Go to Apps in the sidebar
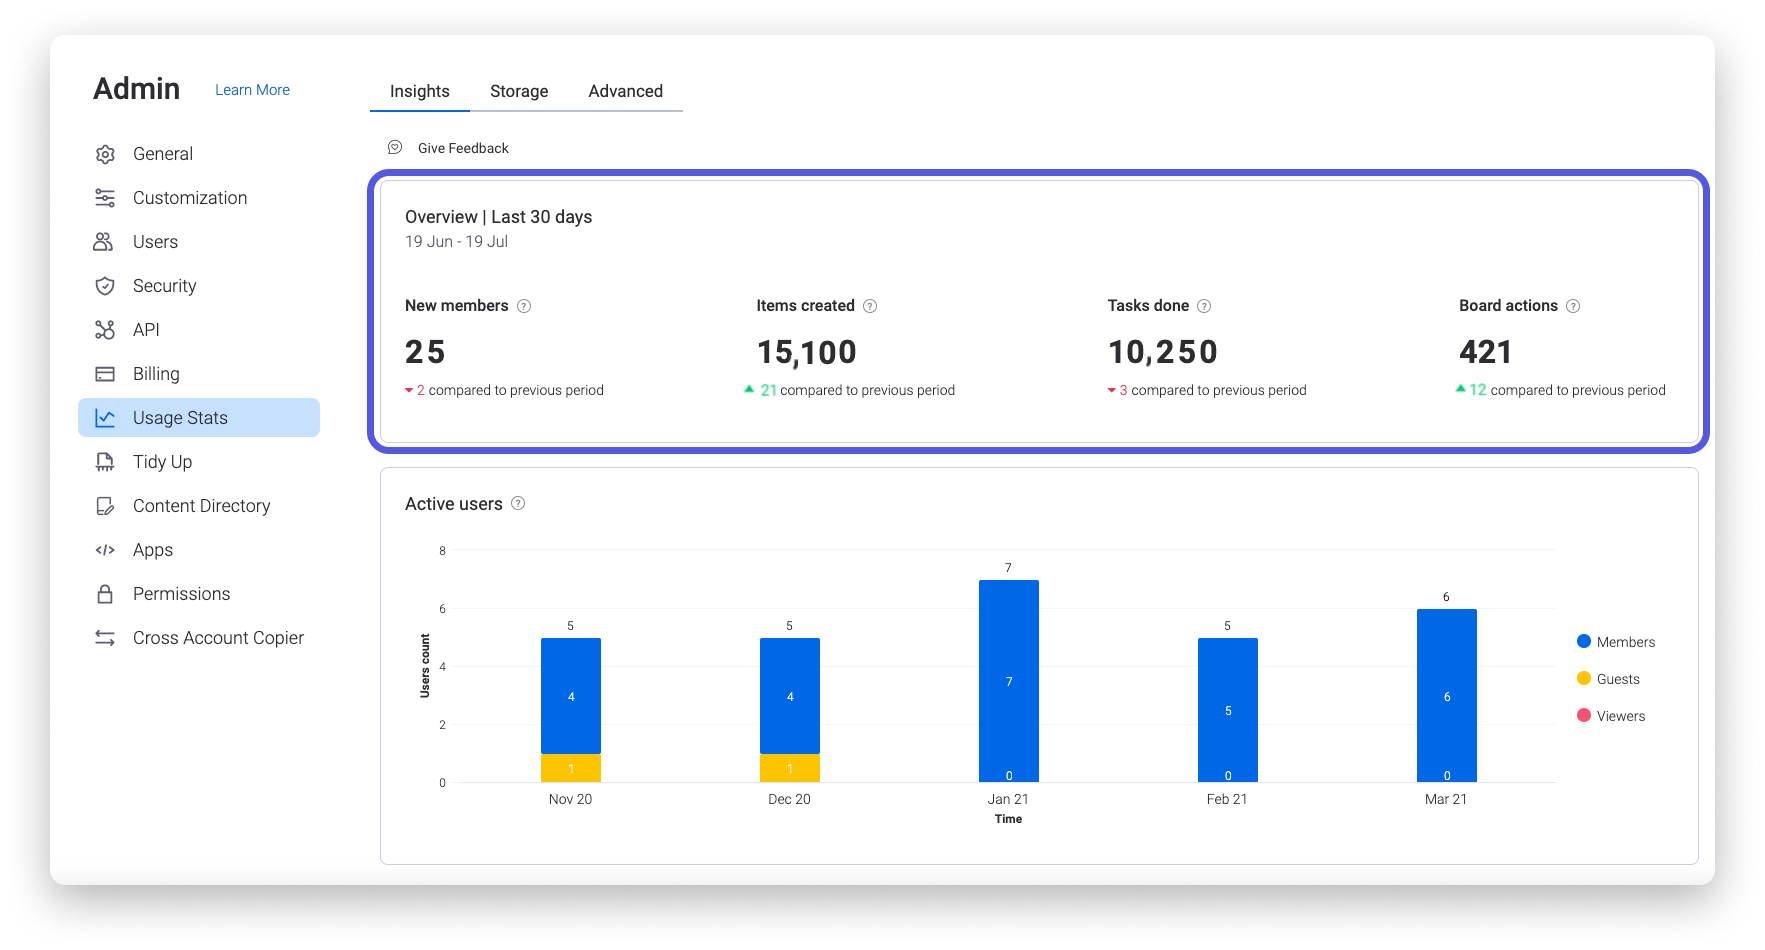 [199, 550]
